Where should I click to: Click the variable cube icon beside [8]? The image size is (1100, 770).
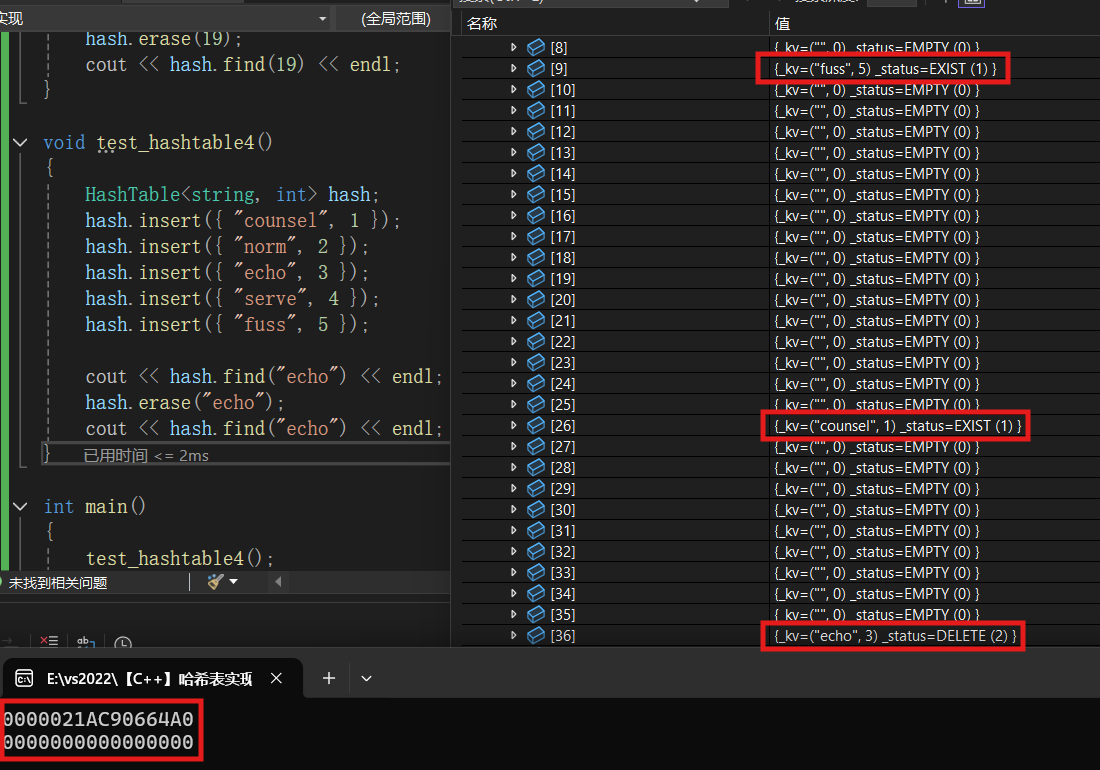click(x=536, y=47)
